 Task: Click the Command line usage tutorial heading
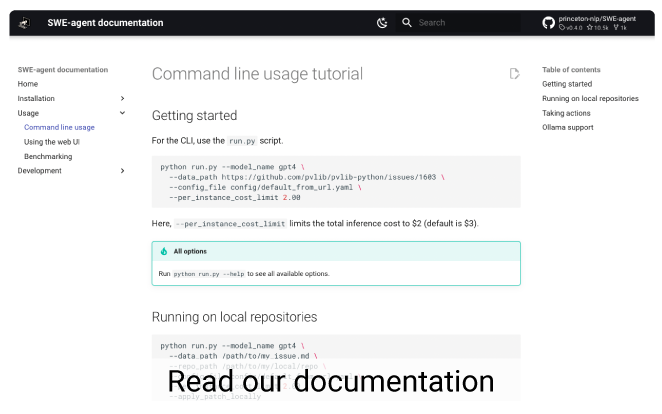pyautogui.click(x=257, y=74)
